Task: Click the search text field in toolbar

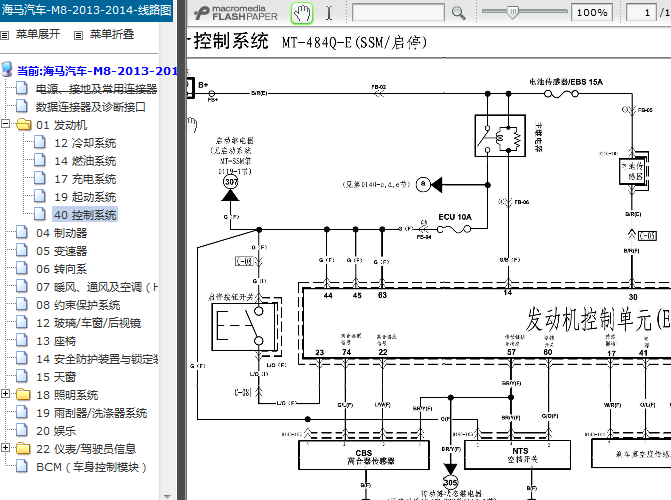Action: [398, 12]
